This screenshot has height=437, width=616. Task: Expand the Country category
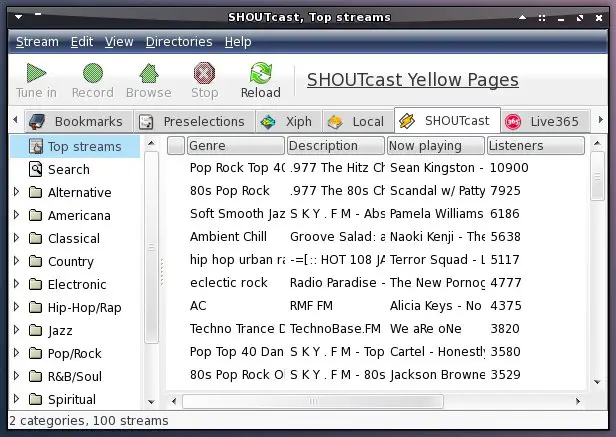16,261
